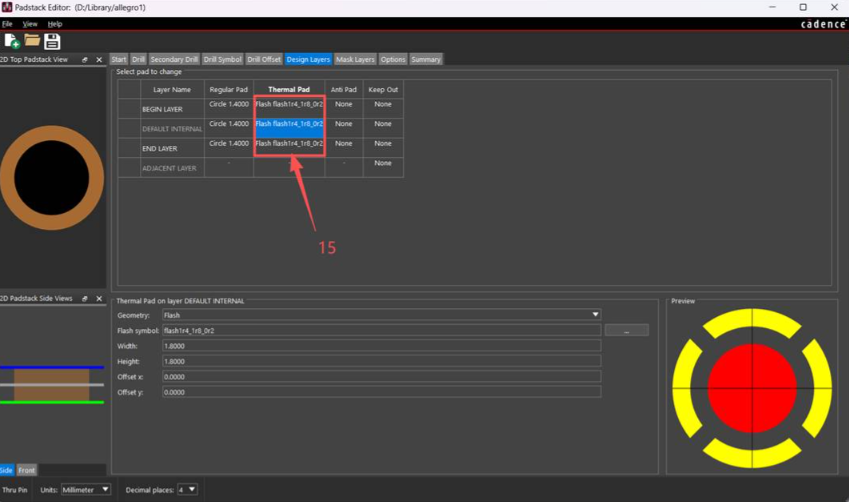The image size is (849, 502).
Task: Click the padstack side view drawing
Action: (52, 385)
